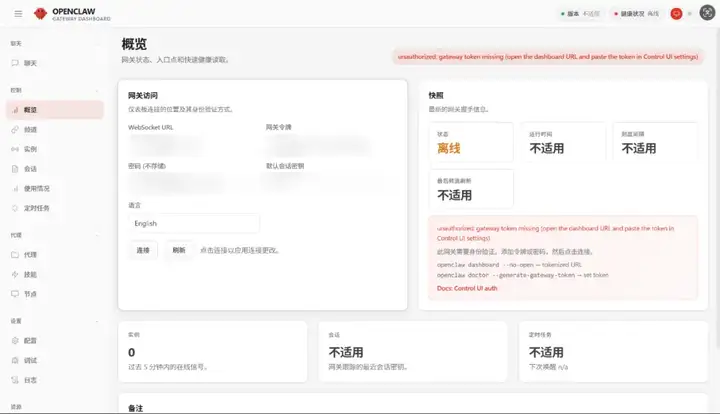Viewport: 720px width, 414px height.
Task: Click the dark round icon at top right
Action: [x=707, y=13]
